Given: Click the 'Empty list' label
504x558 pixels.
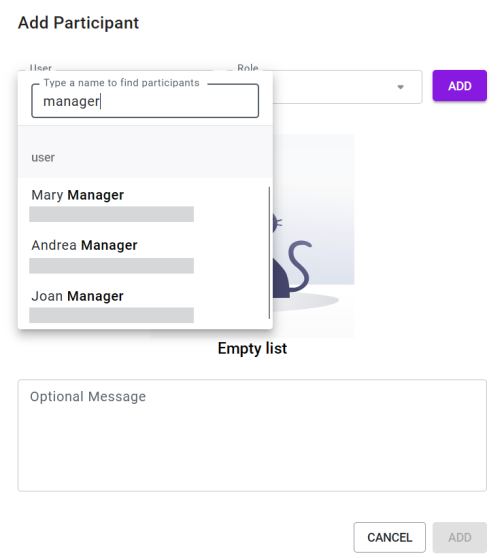Looking at the screenshot, I should (x=252, y=348).
